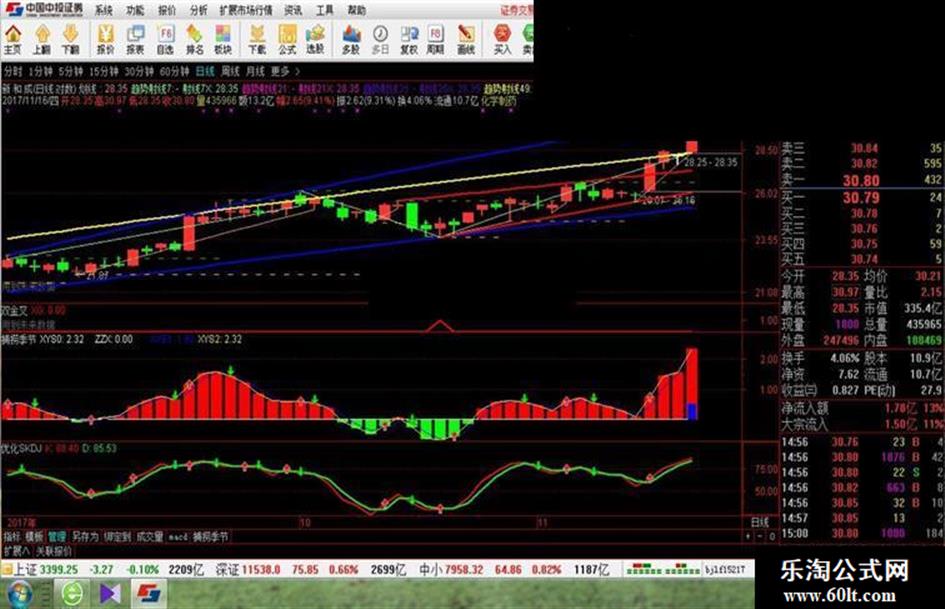
Task: Open the 分析 menu
Action: 198,10
